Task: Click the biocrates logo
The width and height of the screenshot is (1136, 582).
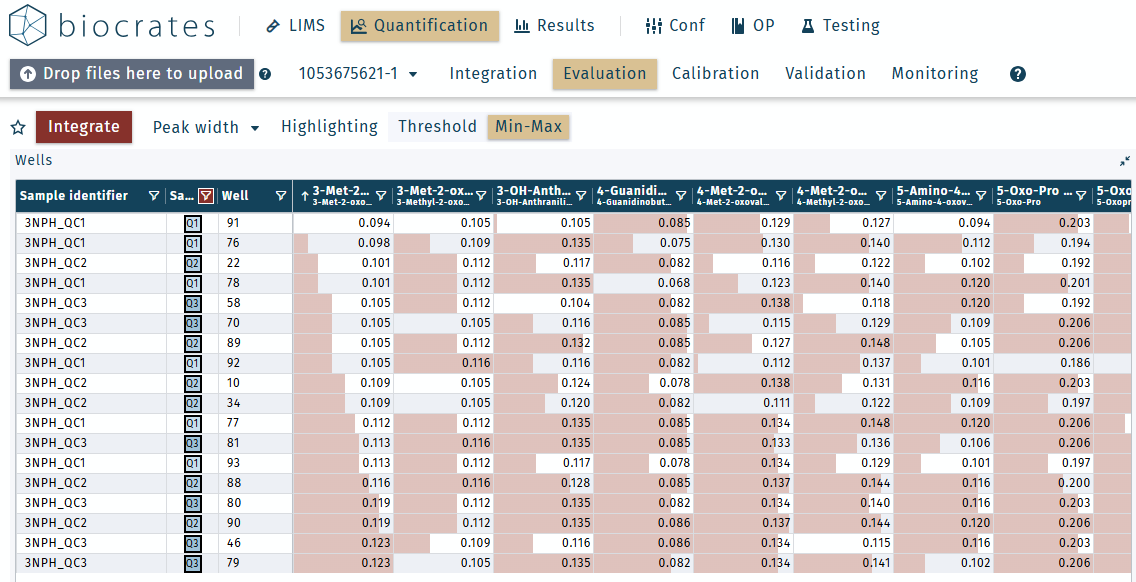Action: click(x=112, y=25)
